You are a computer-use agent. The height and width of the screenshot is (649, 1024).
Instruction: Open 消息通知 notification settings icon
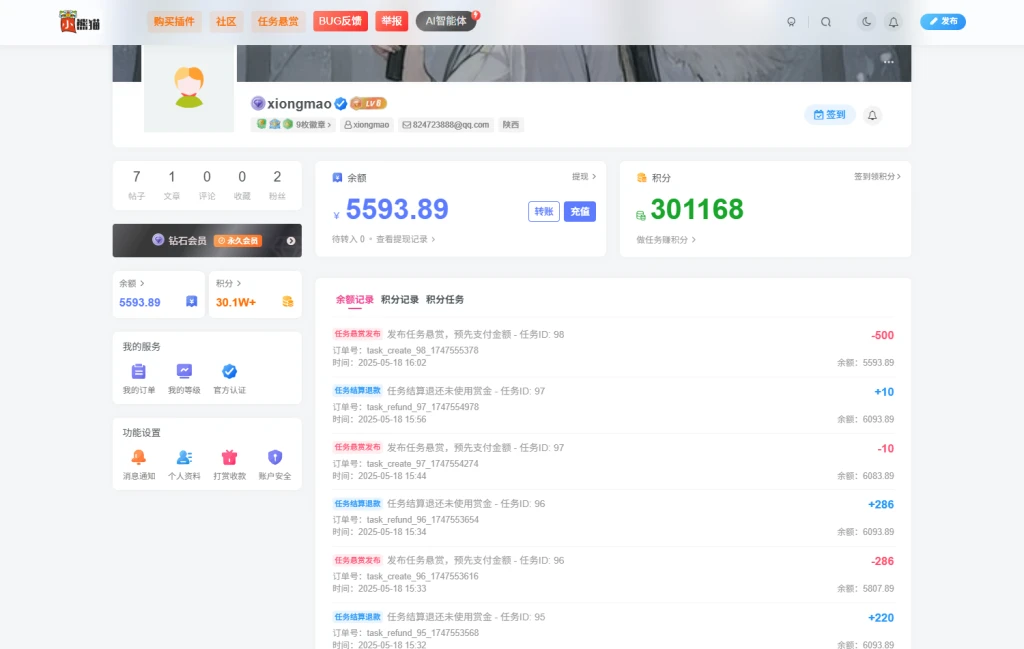139,458
